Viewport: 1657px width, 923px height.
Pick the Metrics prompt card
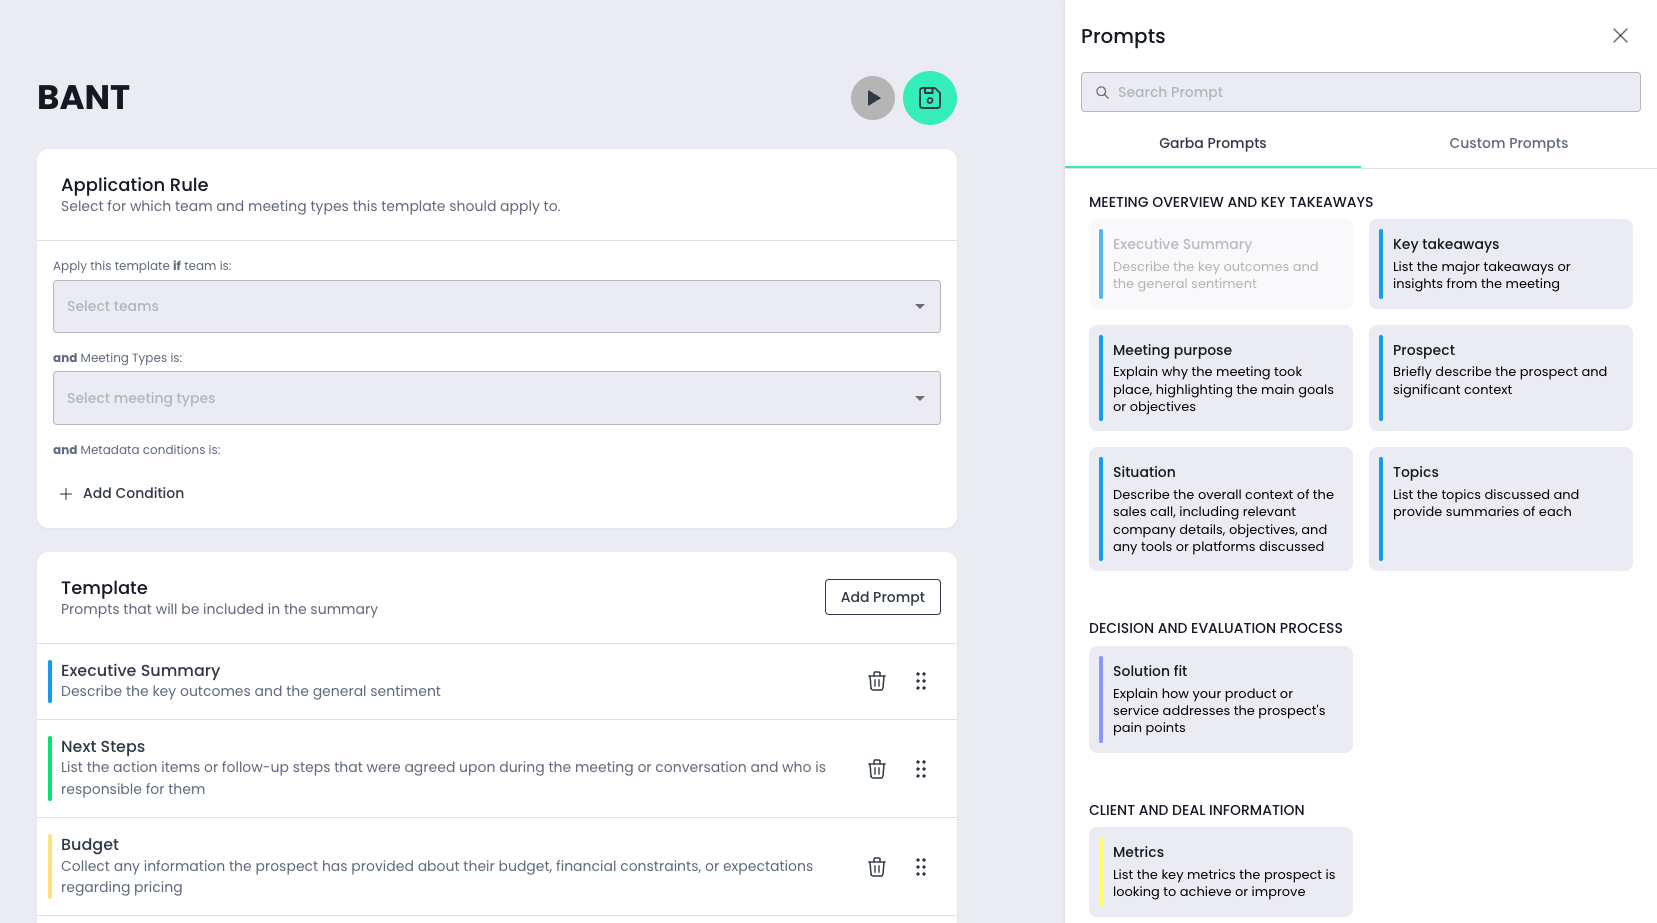(1220, 872)
